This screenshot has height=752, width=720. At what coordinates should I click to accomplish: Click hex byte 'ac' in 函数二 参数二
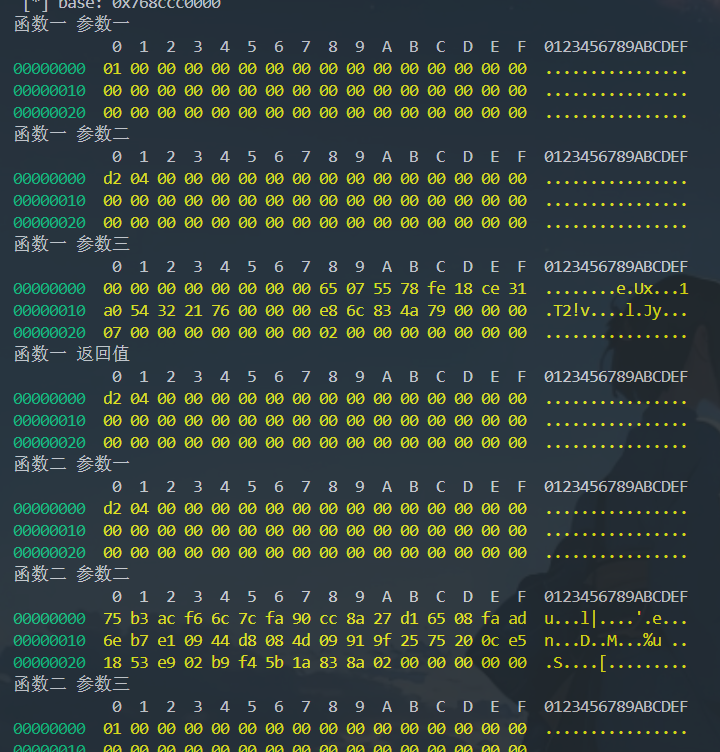(166, 619)
